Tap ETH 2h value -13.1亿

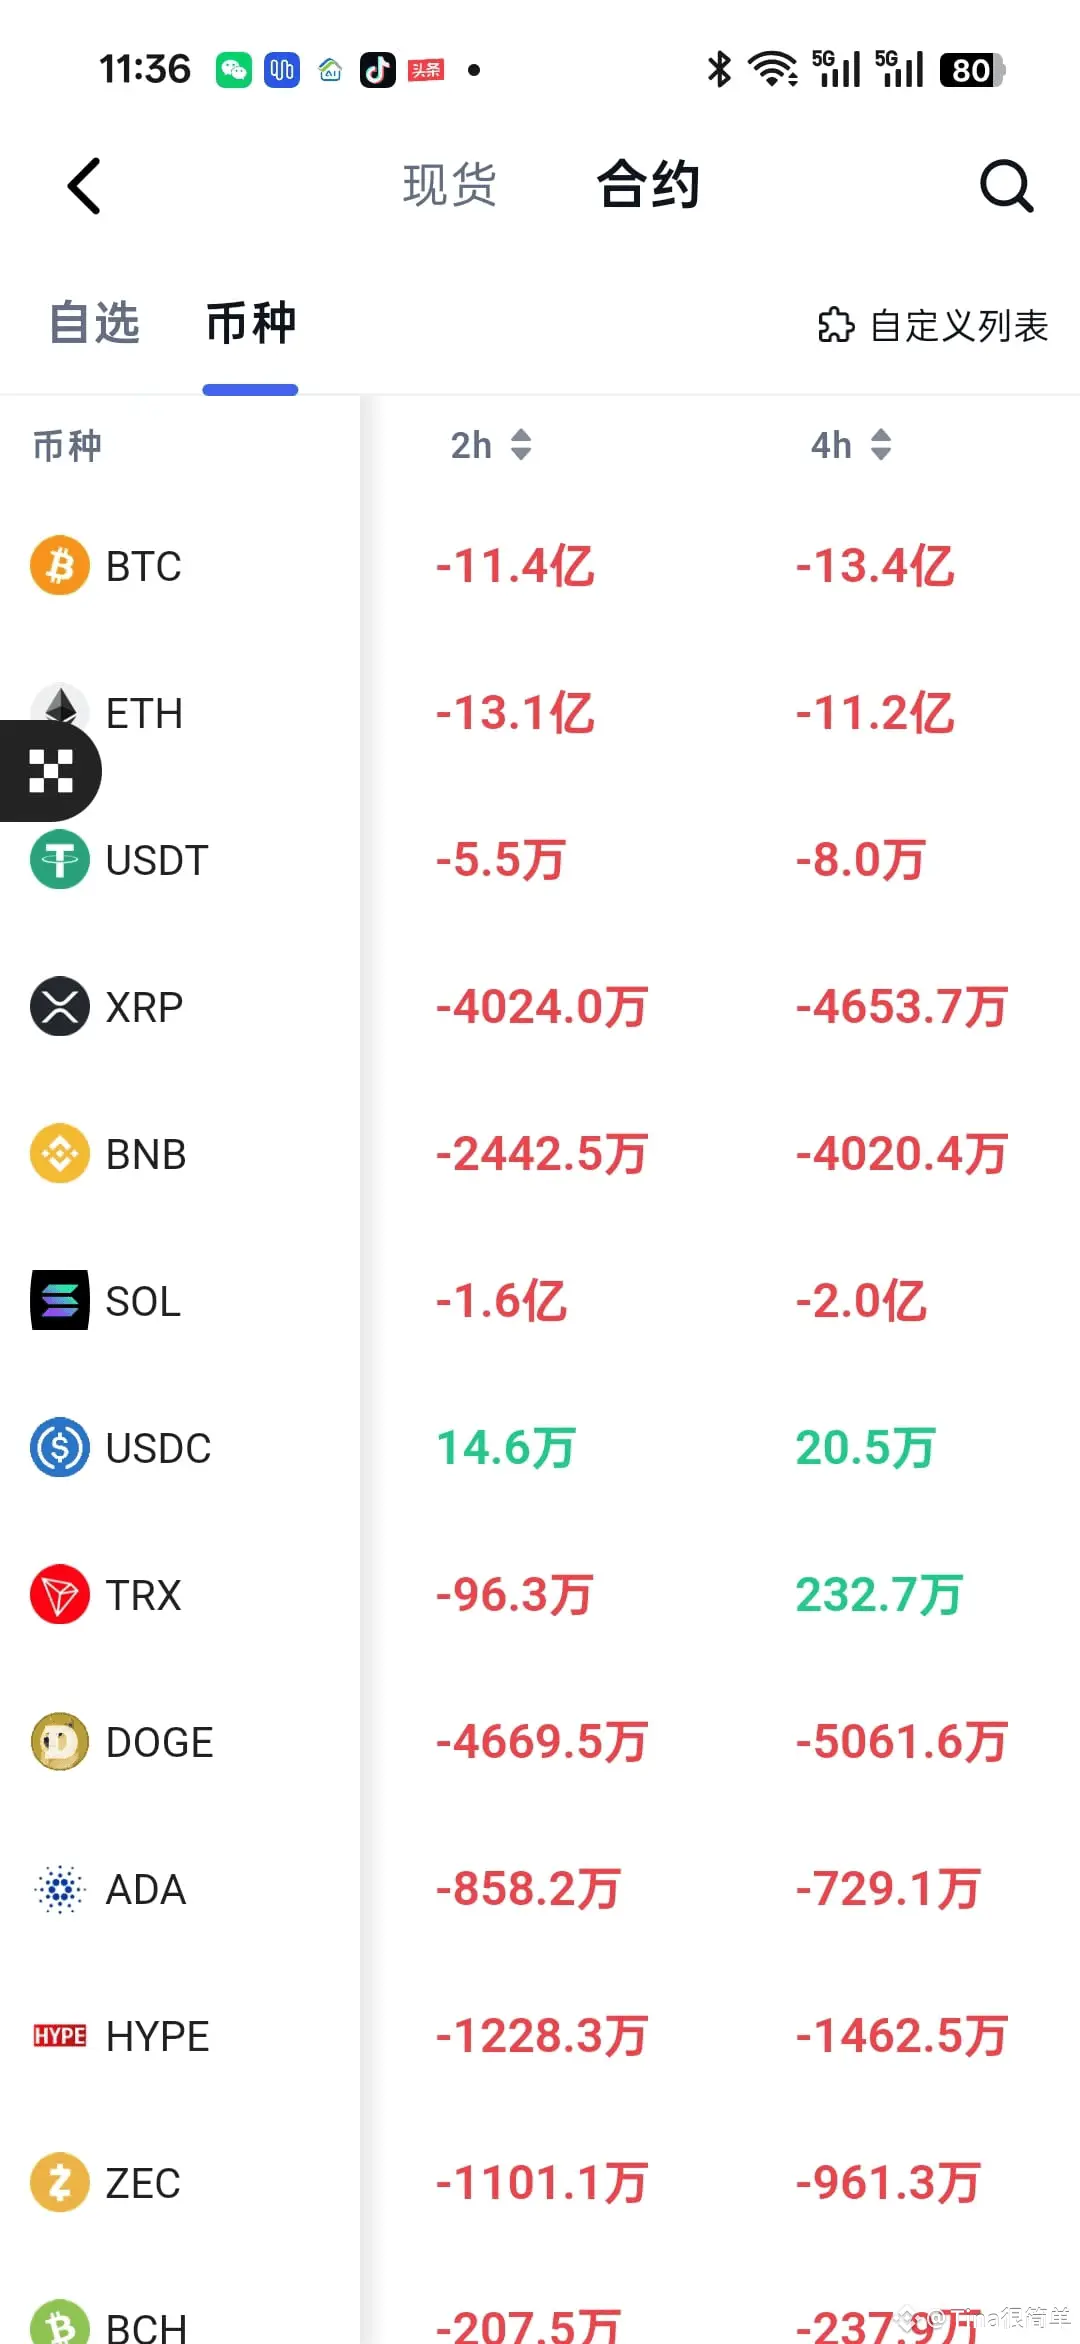tap(515, 713)
